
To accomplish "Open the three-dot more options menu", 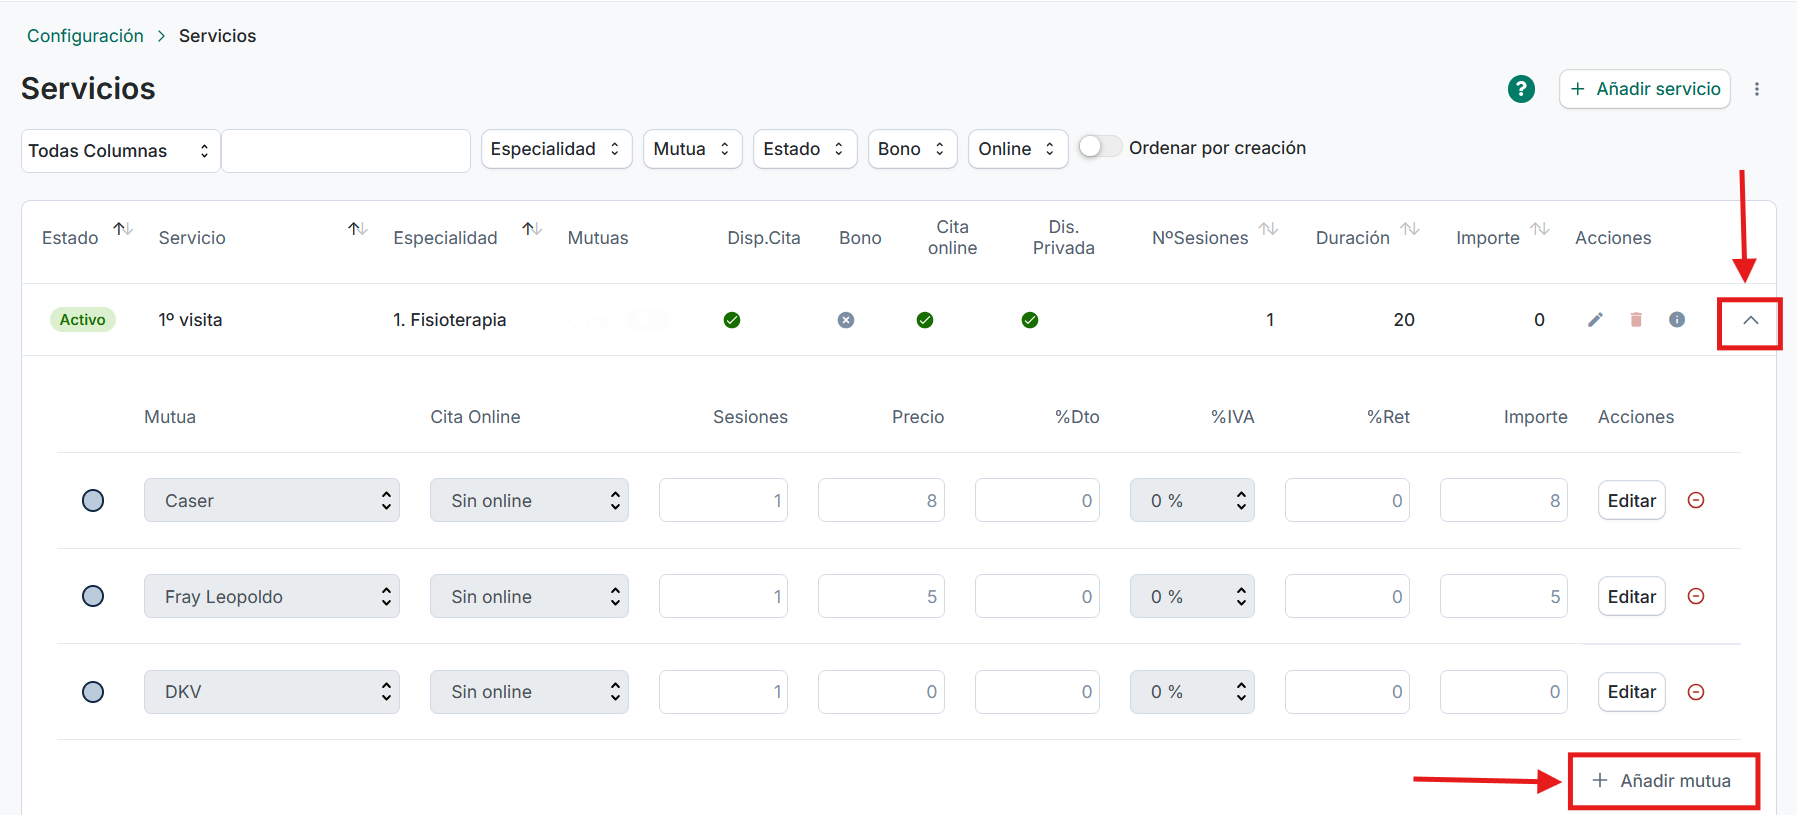I will pyautogui.click(x=1757, y=89).
